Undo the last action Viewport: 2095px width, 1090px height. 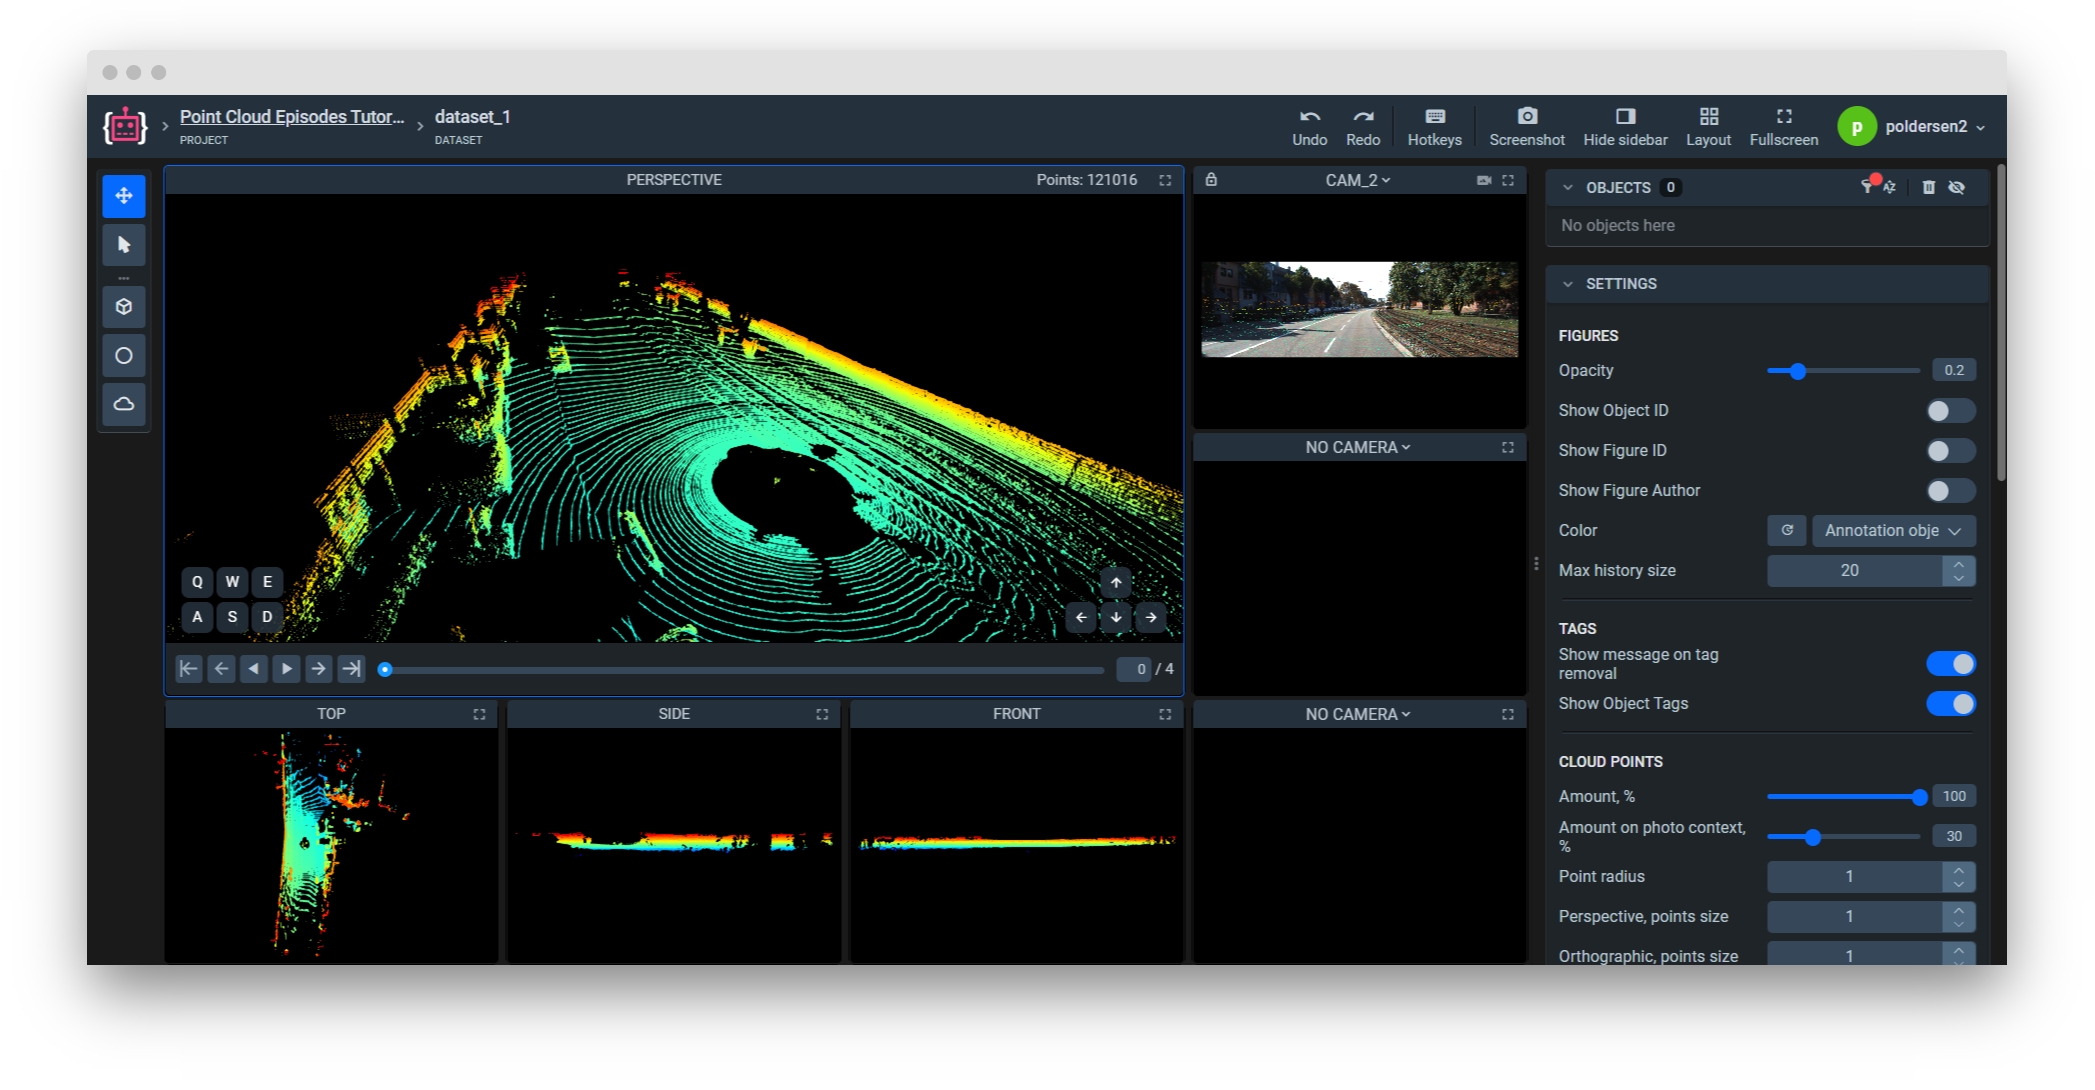pyautogui.click(x=1309, y=127)
